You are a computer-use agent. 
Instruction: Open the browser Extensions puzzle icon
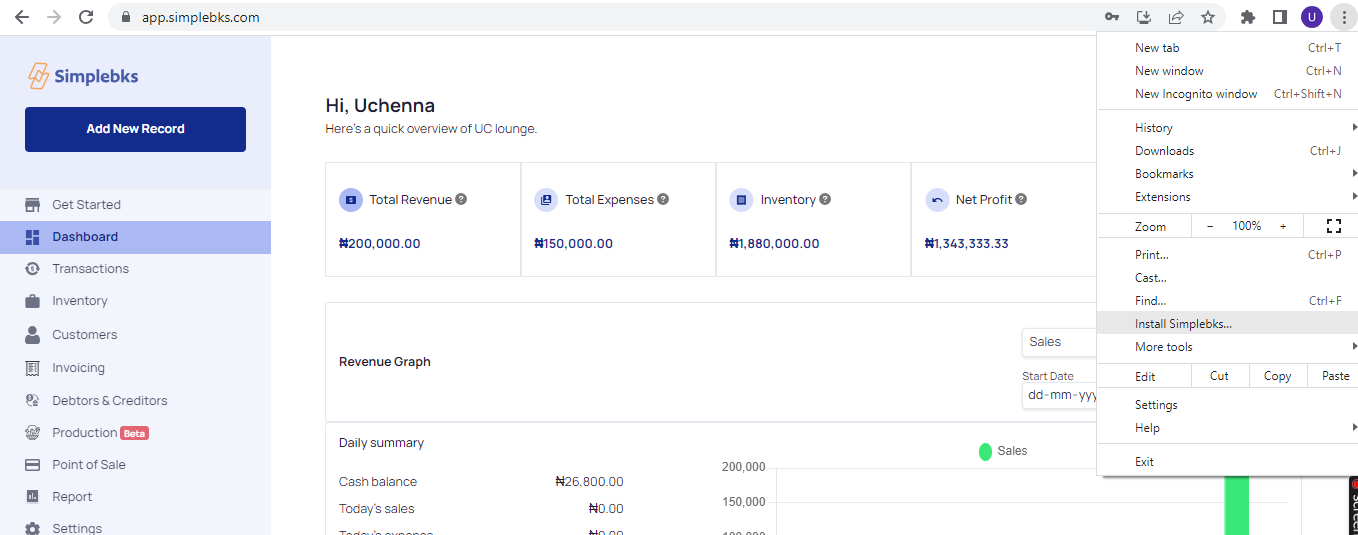tap(1247, 17)
